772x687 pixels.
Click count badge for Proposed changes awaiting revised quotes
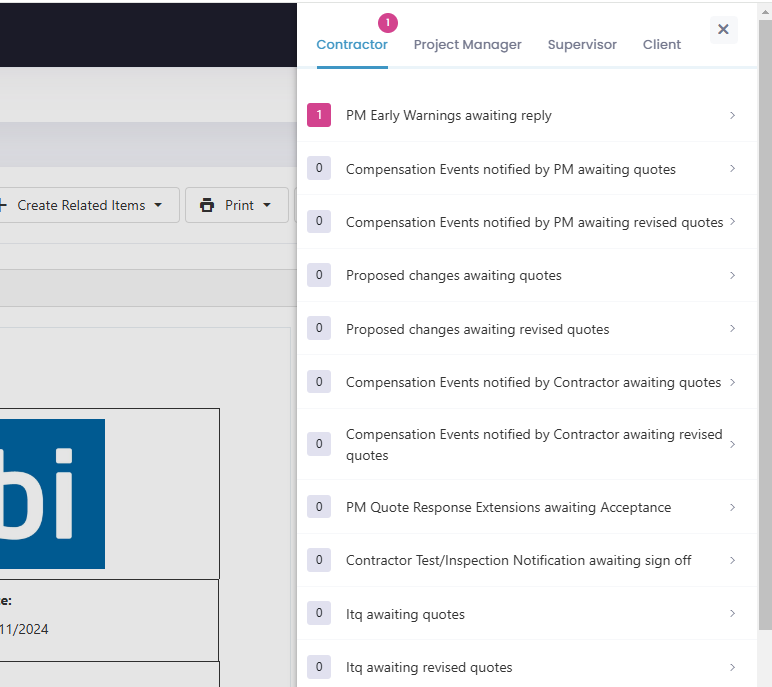click(x=319, y=328)
